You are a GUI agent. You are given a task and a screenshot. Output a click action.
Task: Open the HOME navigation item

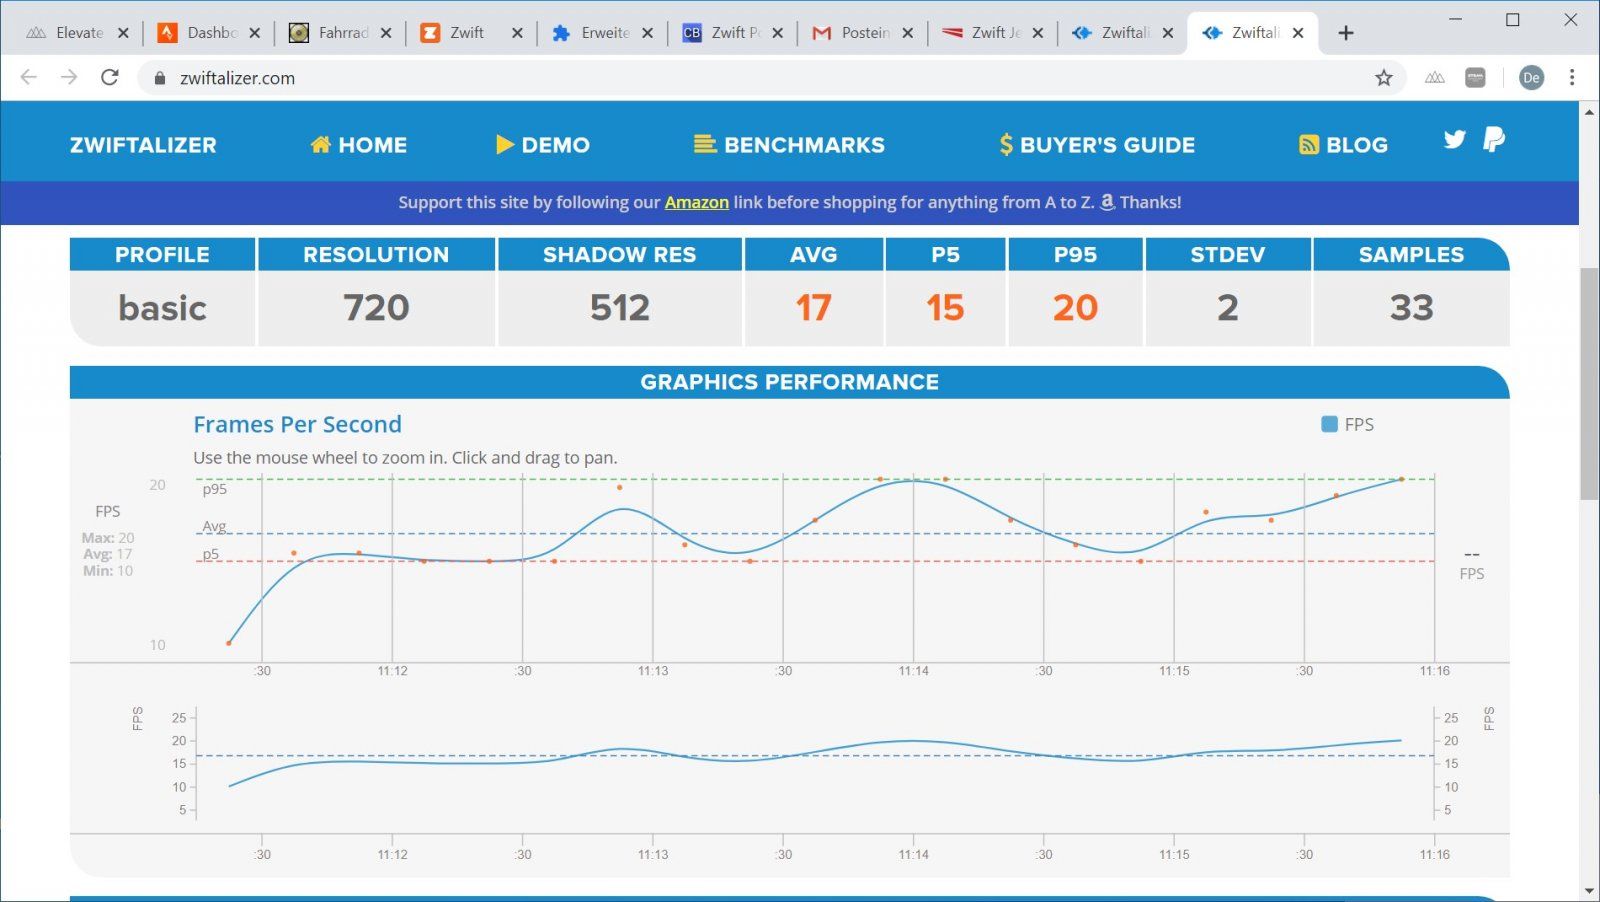tap(358, 145)
